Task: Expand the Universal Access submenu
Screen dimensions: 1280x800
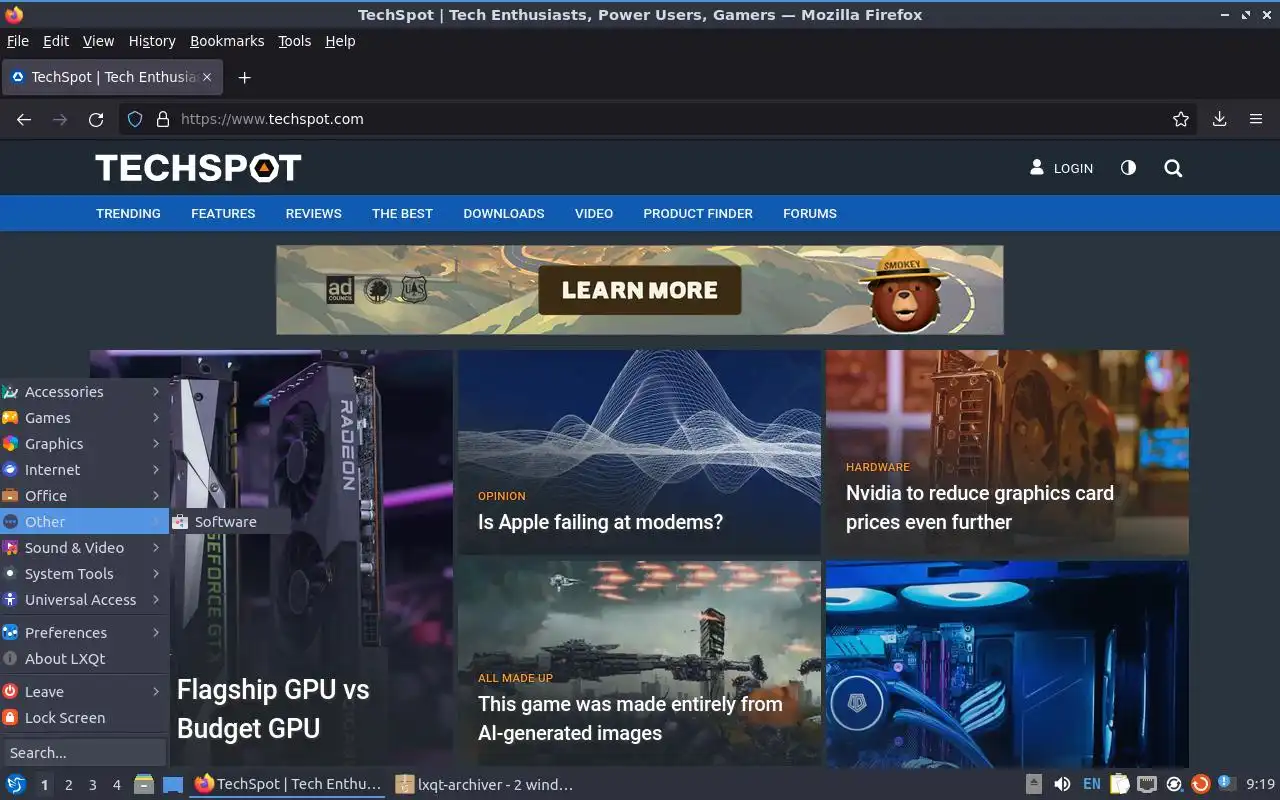Action: 84,600
